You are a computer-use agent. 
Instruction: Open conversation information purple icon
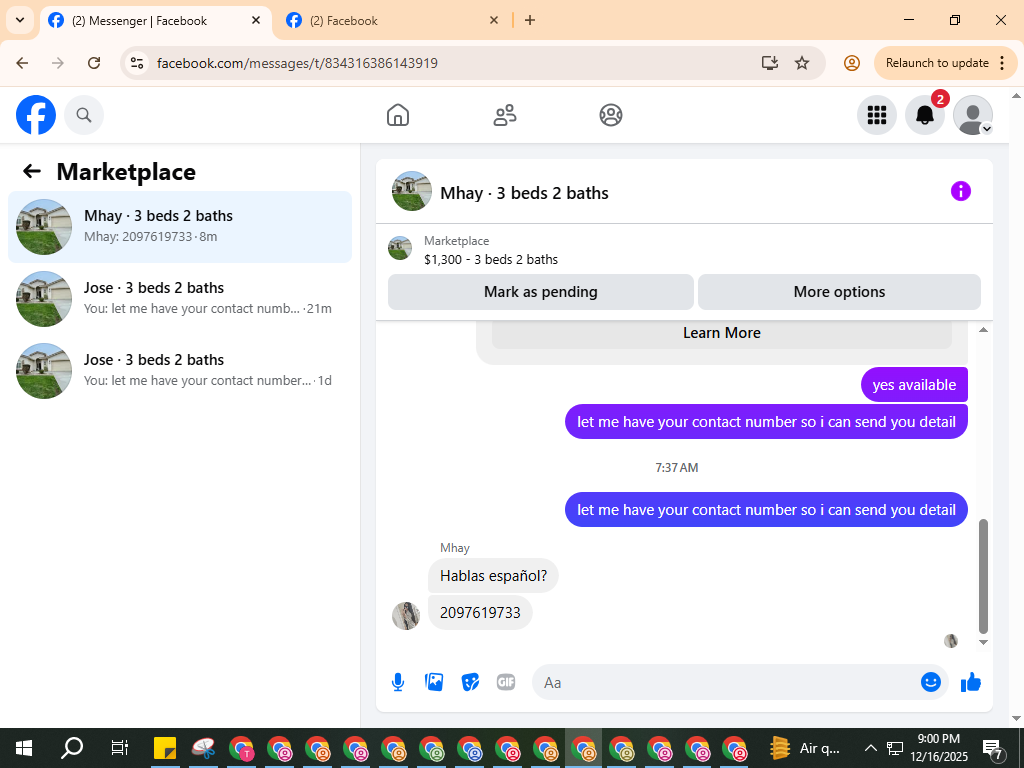pyautogui.click(x=961, y=191)
